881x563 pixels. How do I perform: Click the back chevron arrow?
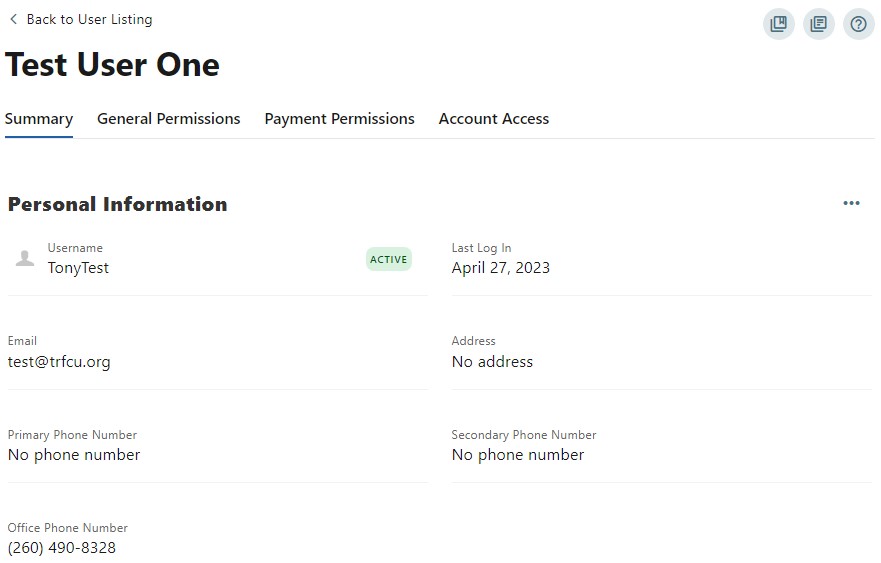tap(13, 19)
